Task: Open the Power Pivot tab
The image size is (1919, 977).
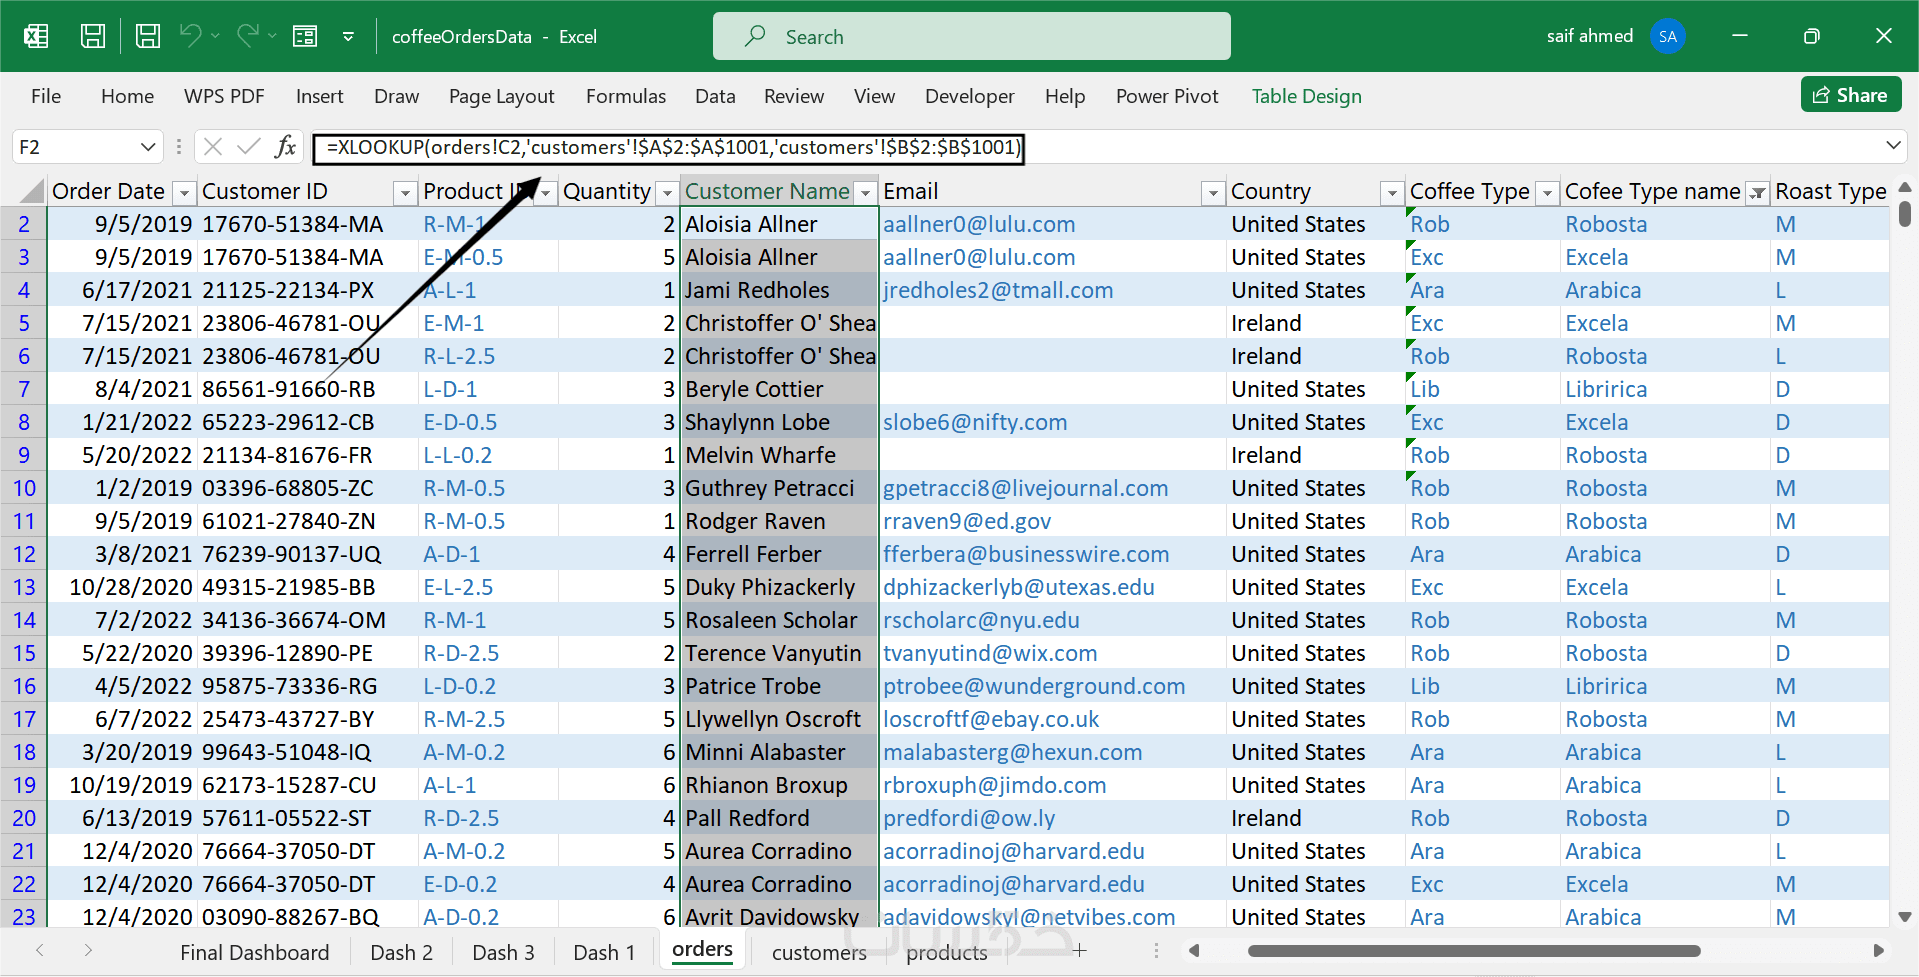Action: coord(1167,96)
